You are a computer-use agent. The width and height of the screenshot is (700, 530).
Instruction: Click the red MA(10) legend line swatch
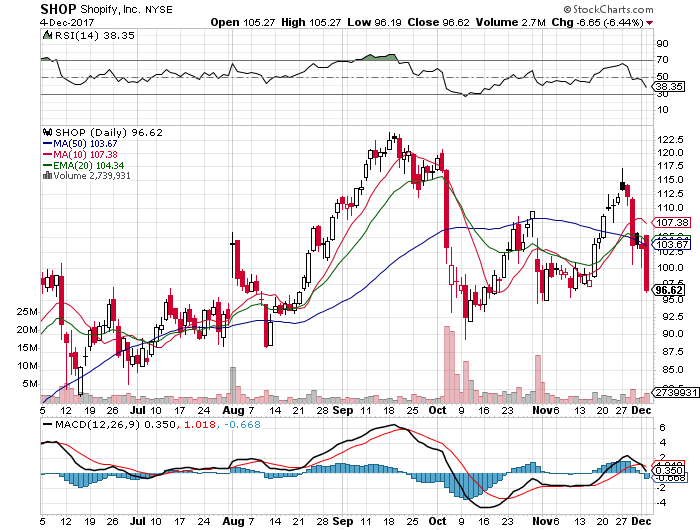point(47,155)
